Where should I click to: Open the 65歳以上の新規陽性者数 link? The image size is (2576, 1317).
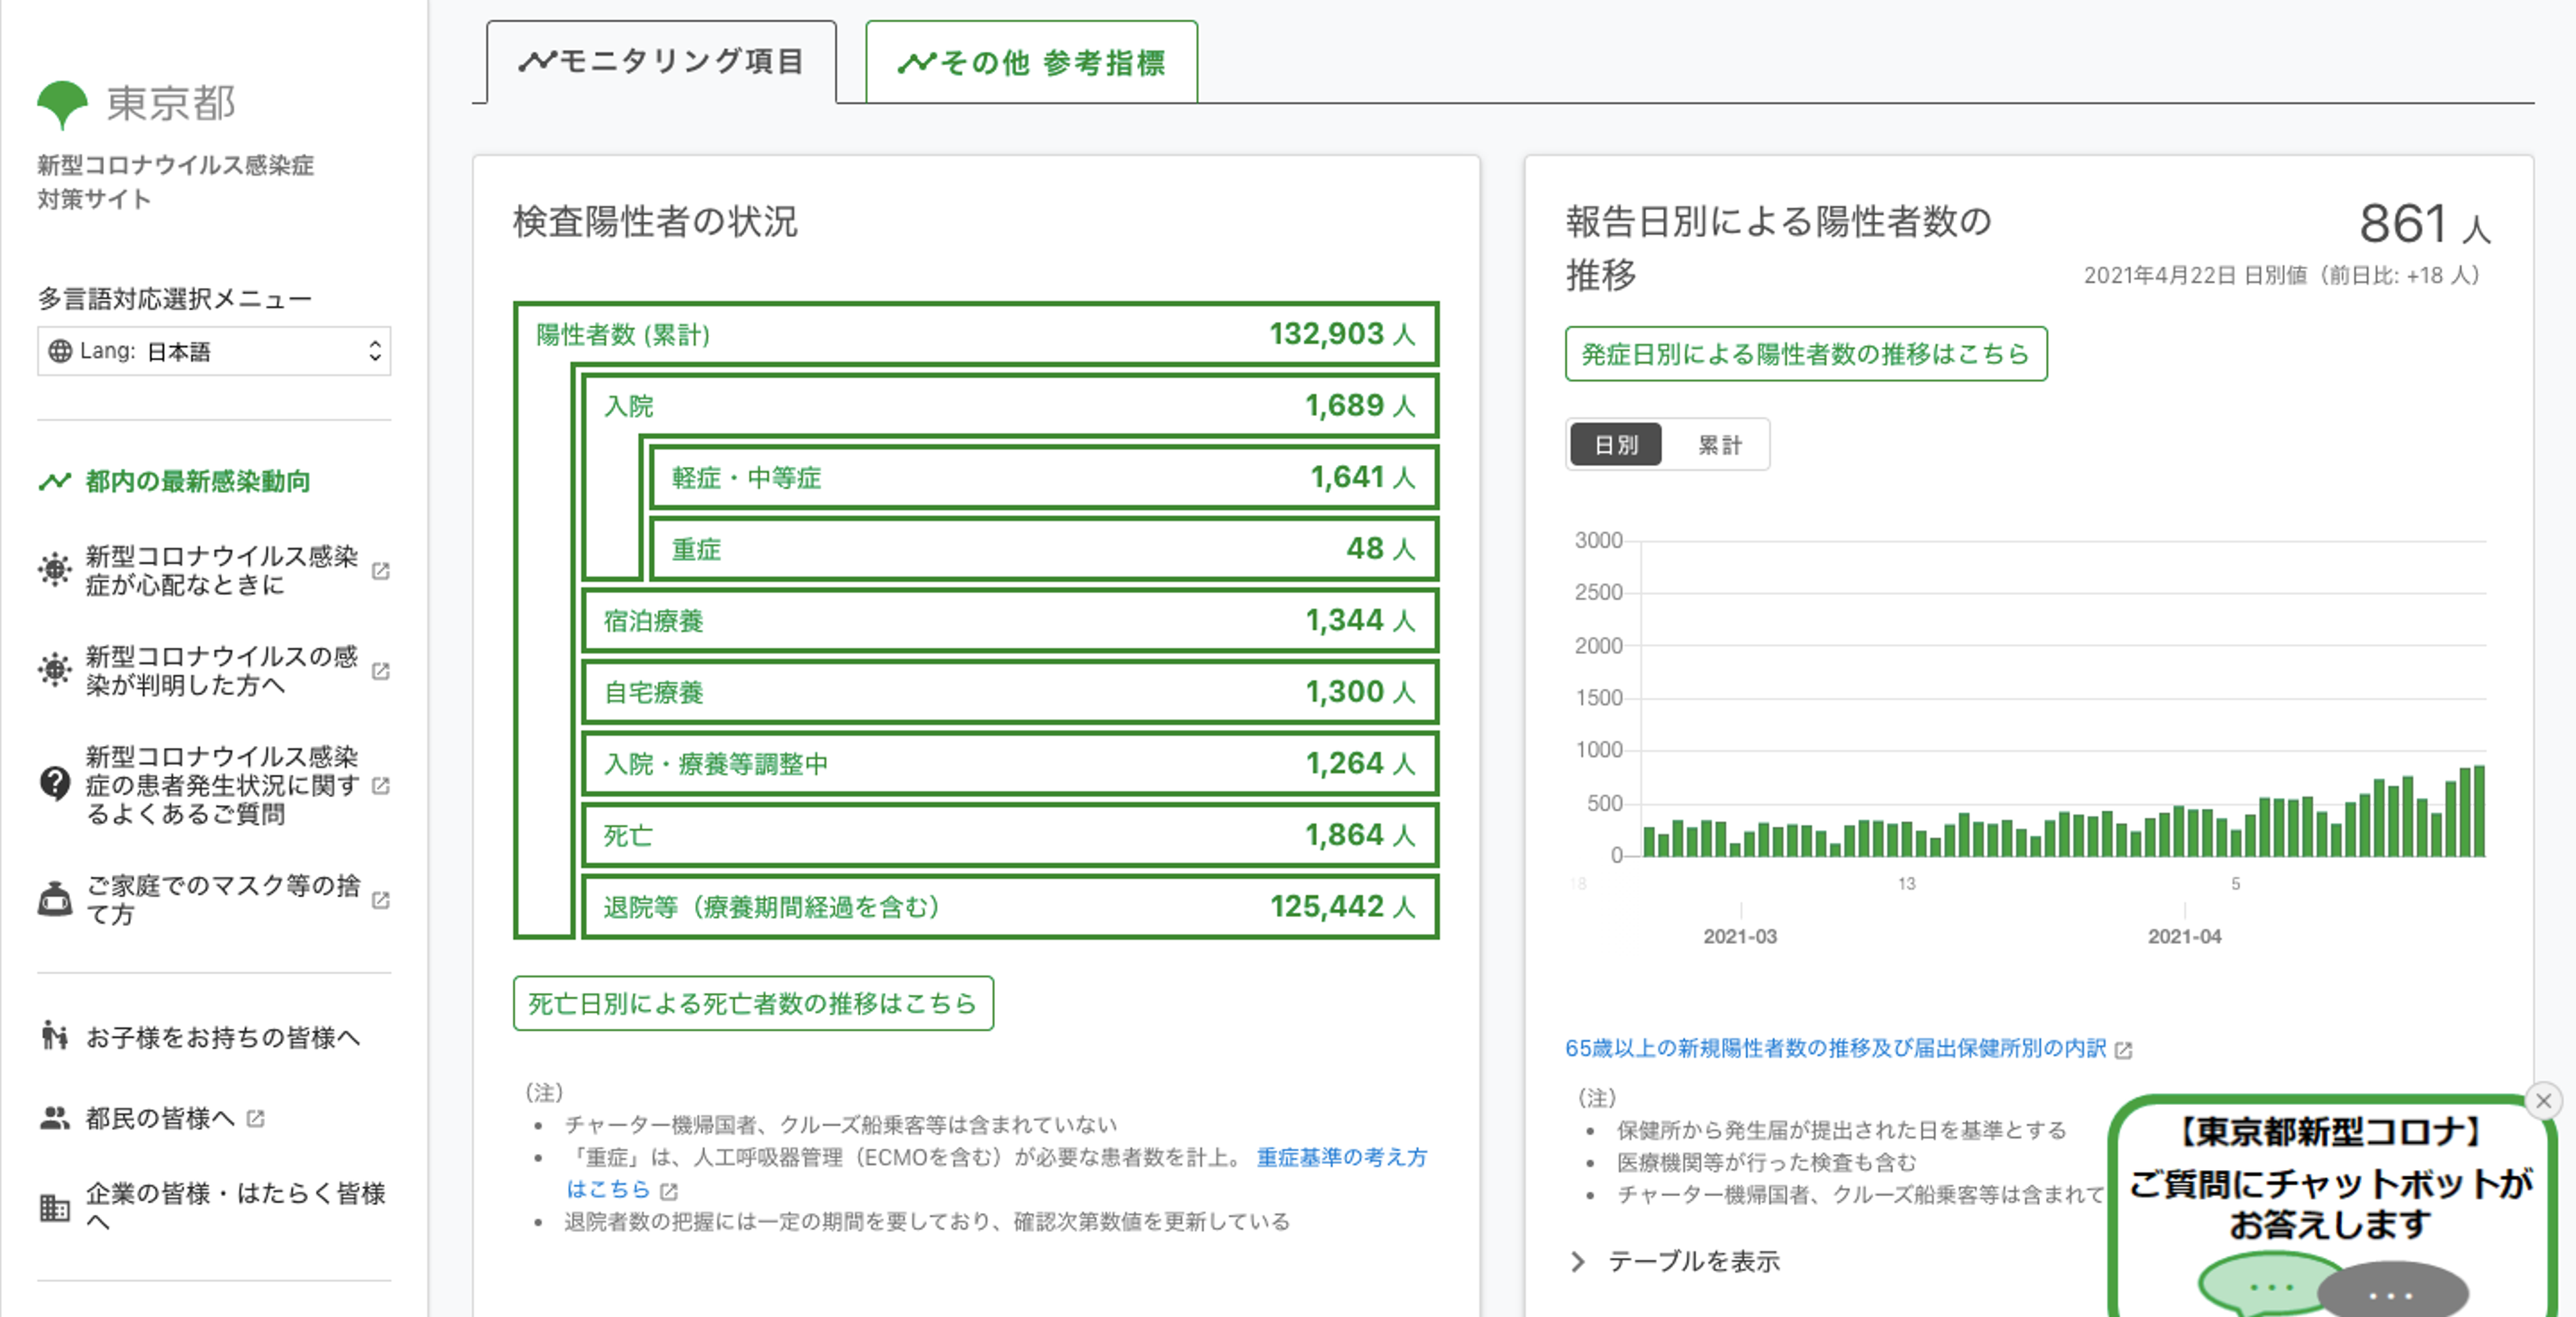click(1835, 1048)
